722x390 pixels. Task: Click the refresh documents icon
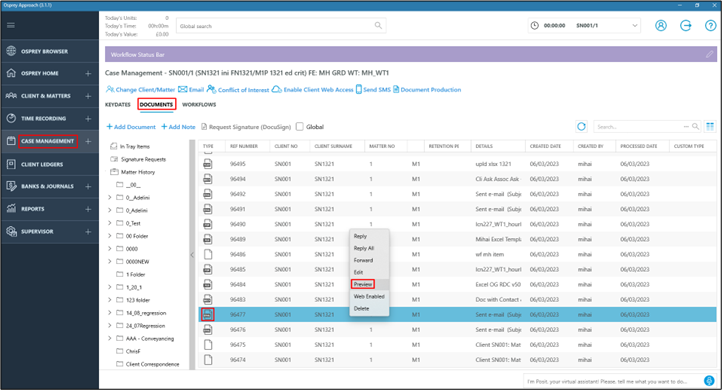582,126
